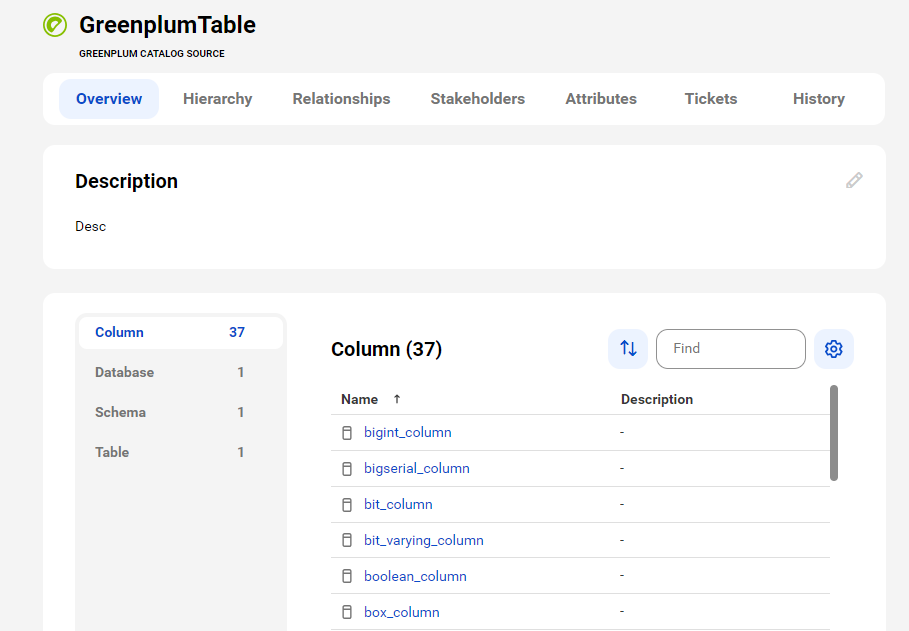This screenshot has width=909, height=631.
Task: Open the bigserial_column link
Action: 417,469
